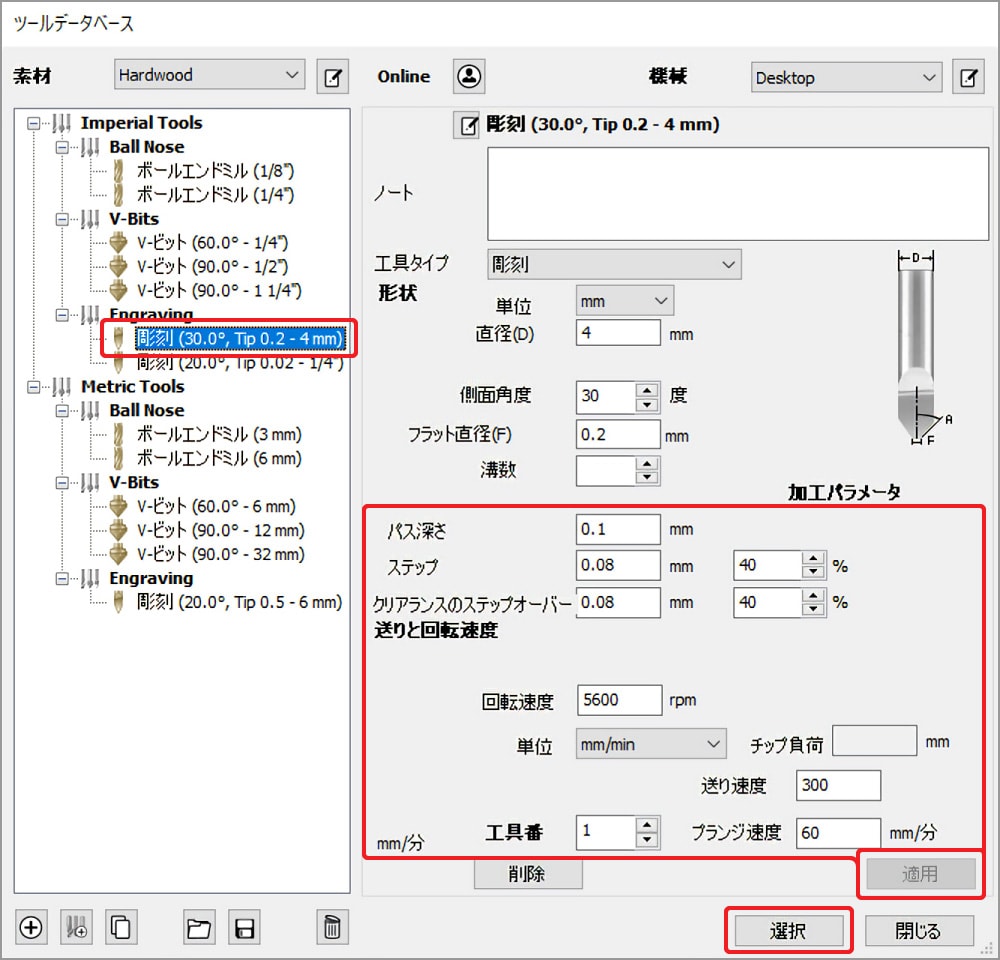
Task: Click the edit icon beside material dropdown
Action: 332,76
